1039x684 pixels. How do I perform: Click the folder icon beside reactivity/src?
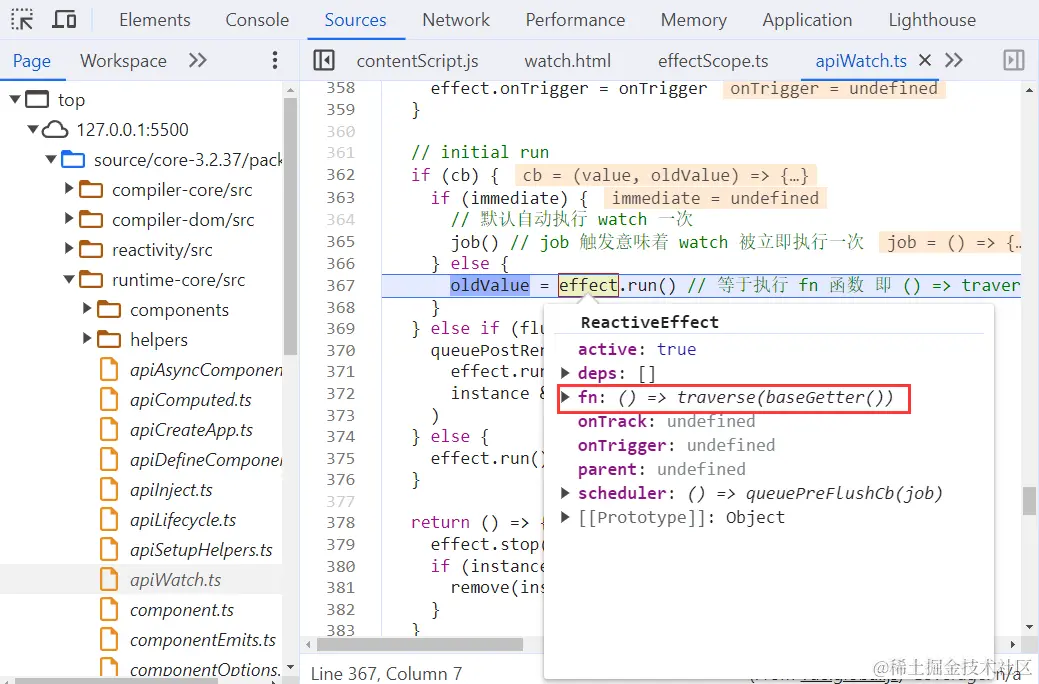coord(91,249)
